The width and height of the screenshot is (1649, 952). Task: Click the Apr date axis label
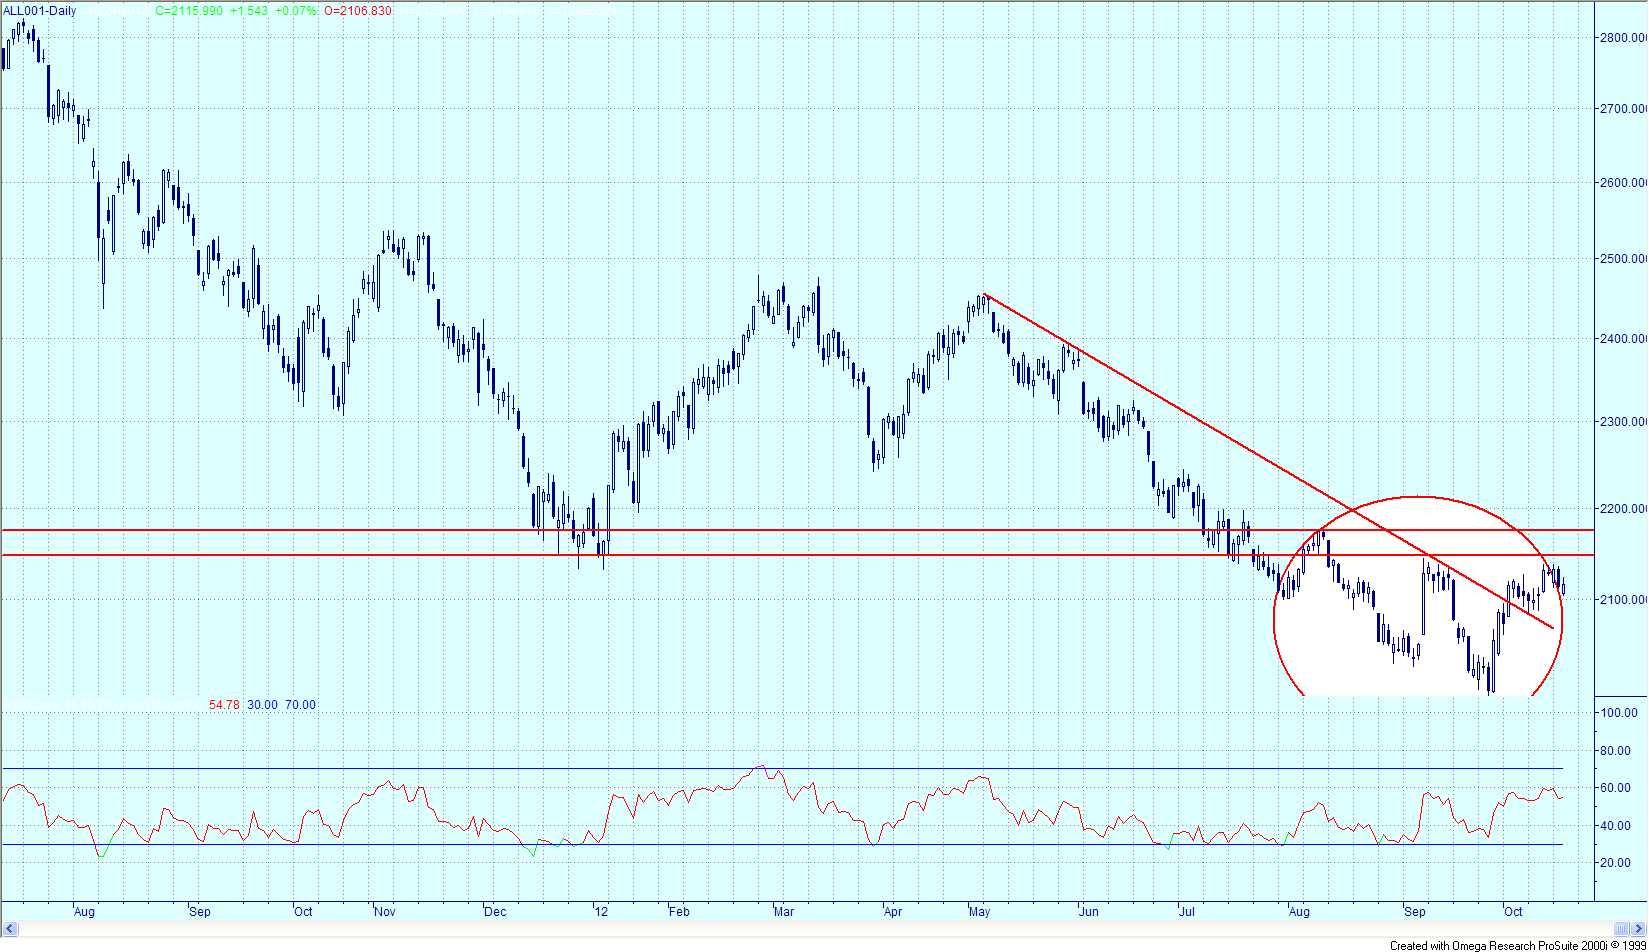click(893, 912)
